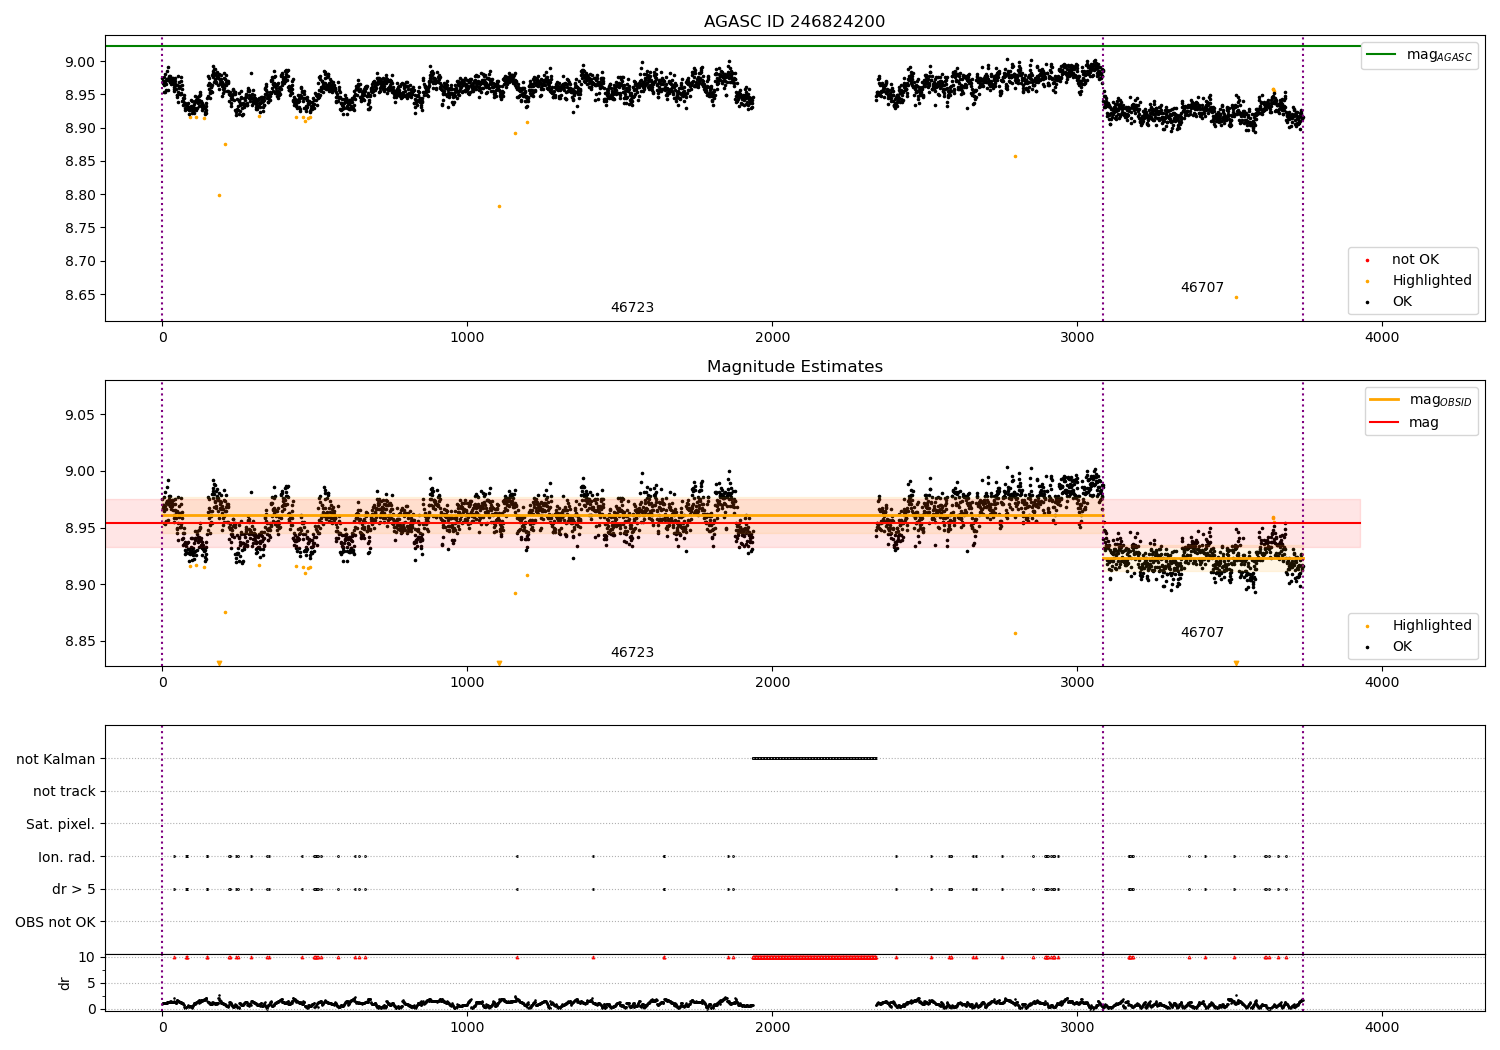Click observation label 46707 in Magnitude Estimates plot
This screenshot has width=1500, height=1050.
[x=1202, y=633]
